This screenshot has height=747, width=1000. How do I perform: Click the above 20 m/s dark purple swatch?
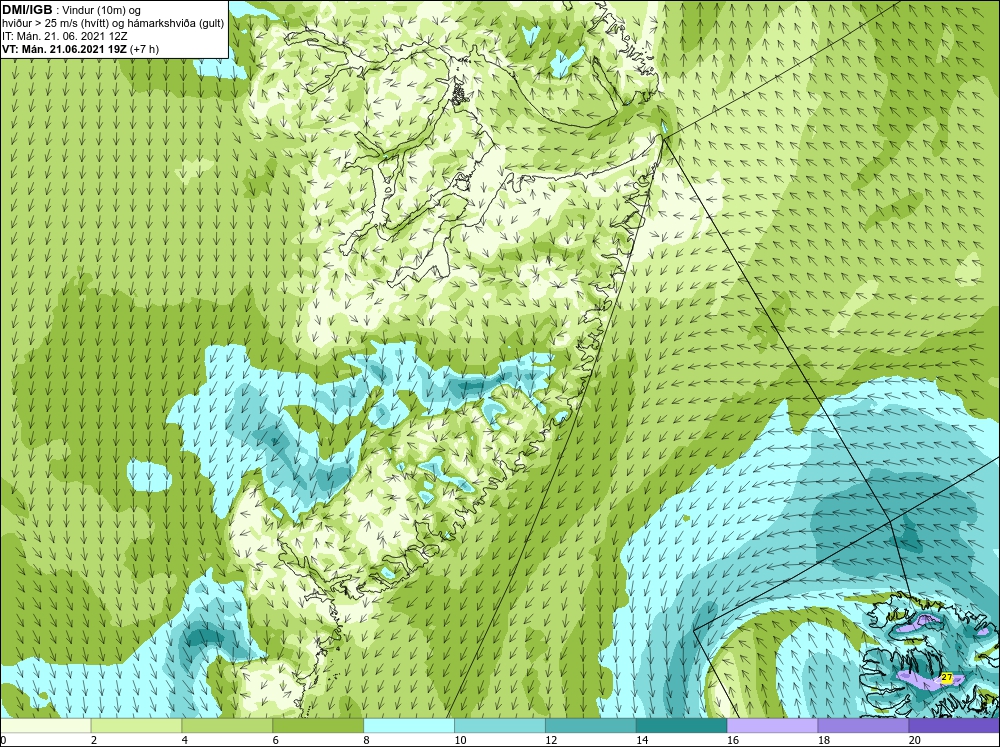point(954,725)
